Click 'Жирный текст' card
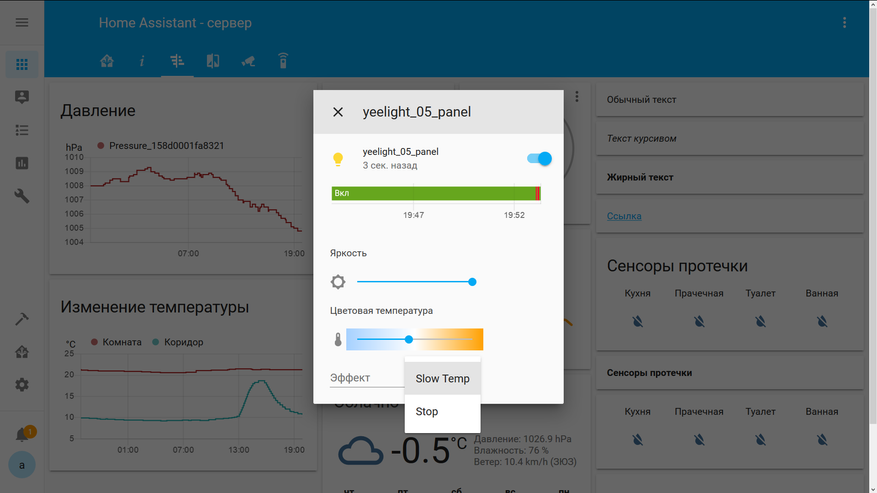Image resolution: width=877 pixels, height=493 pixels. tap(730, 177)
